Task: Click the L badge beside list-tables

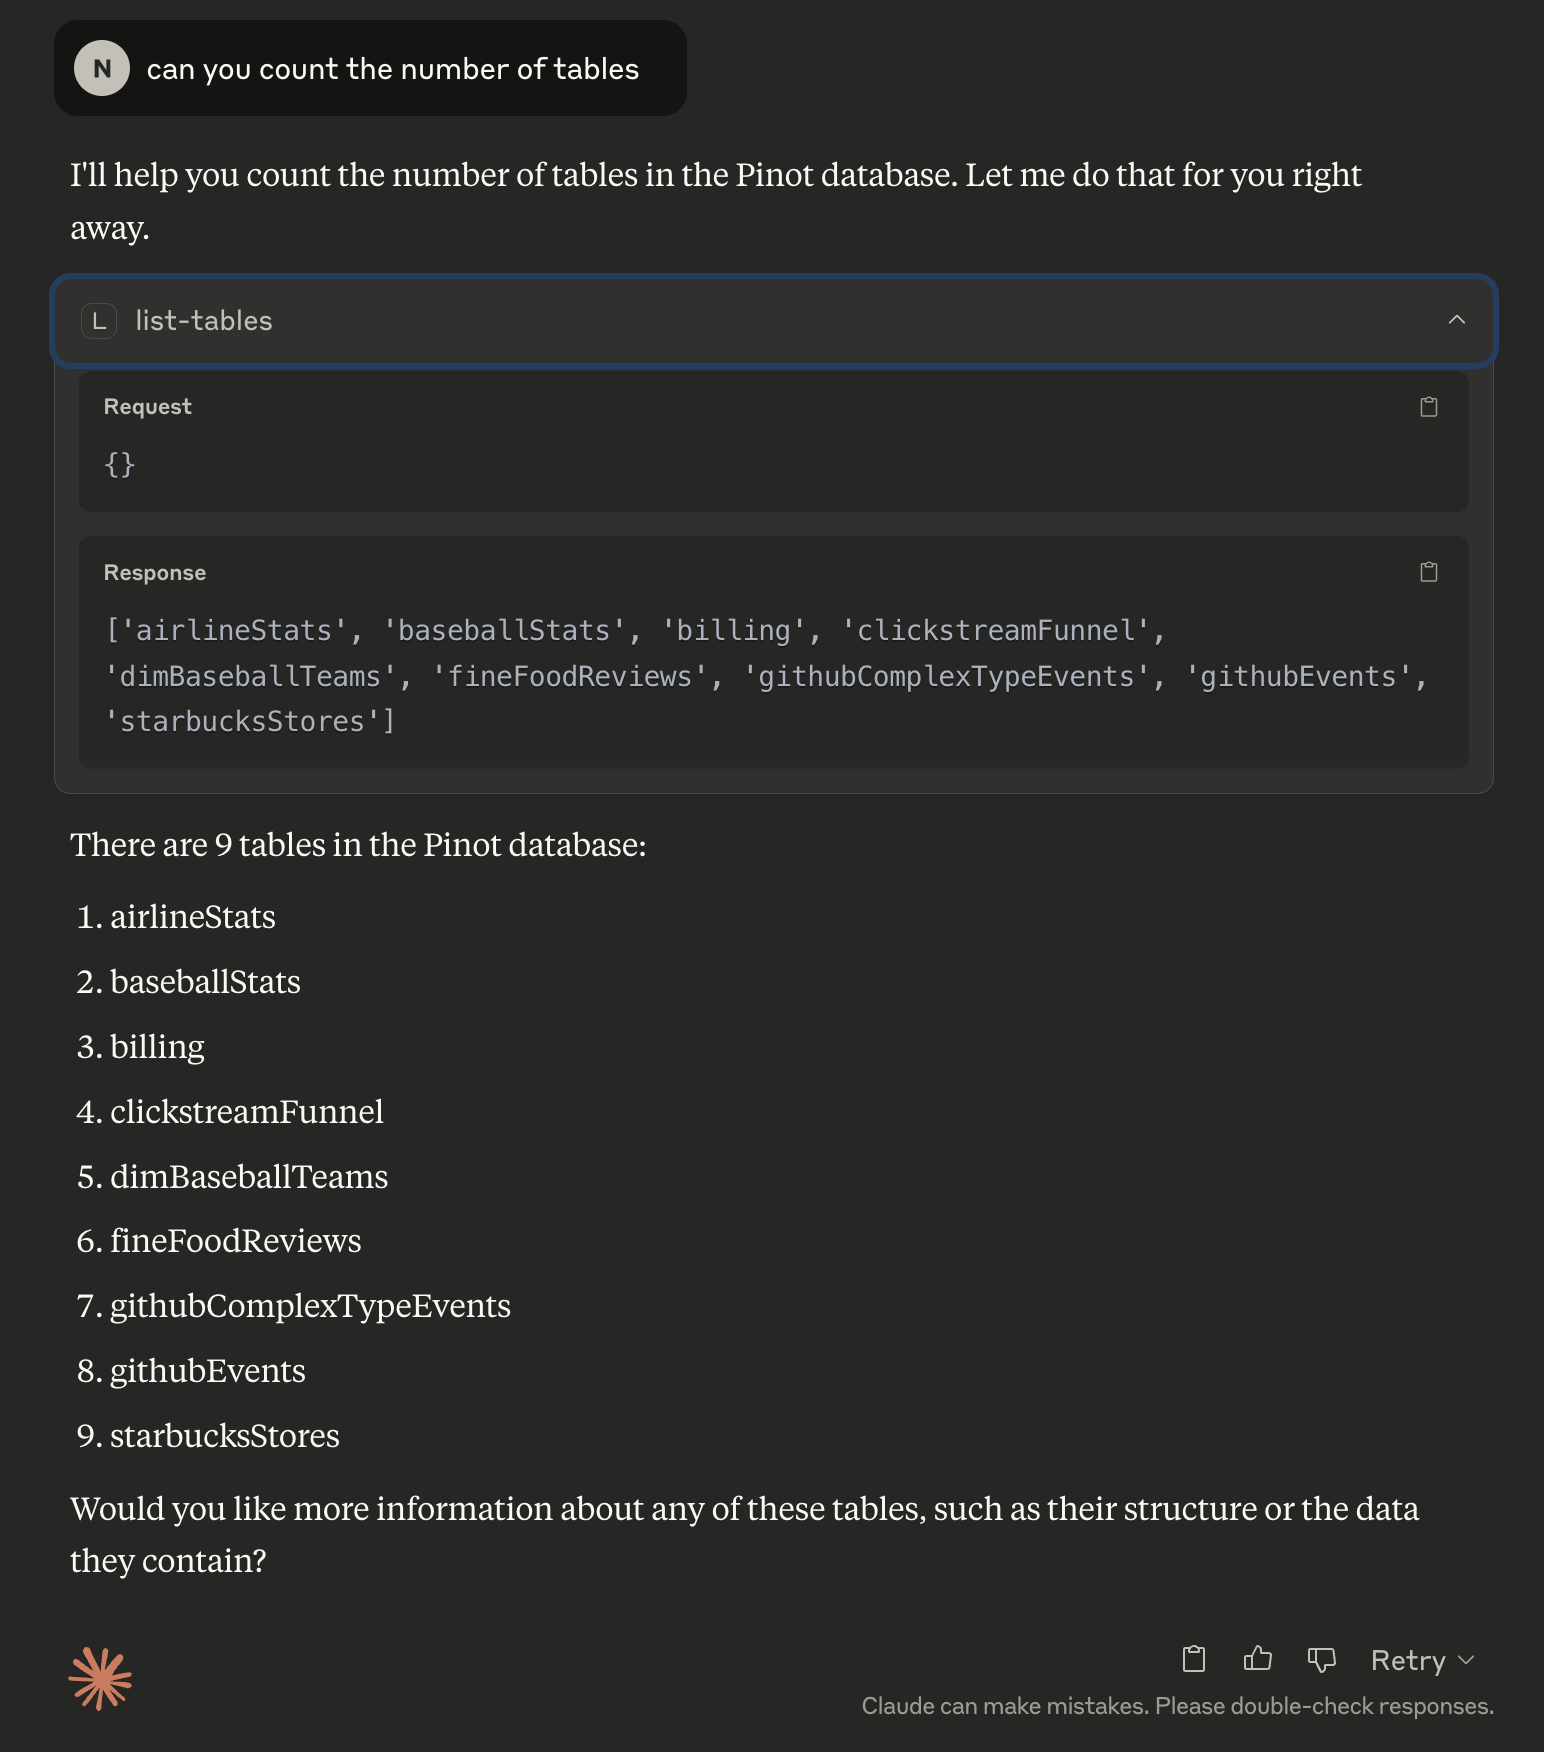Action: [99, 321]
